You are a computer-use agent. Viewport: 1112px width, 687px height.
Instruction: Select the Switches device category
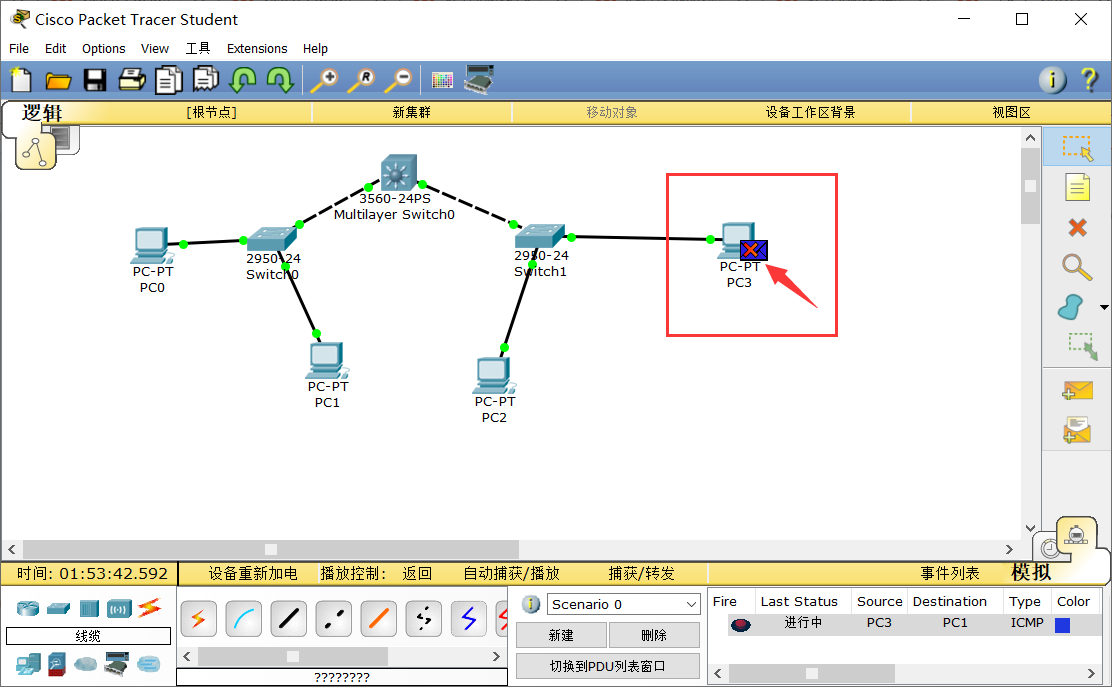click(x=59, y=608)
